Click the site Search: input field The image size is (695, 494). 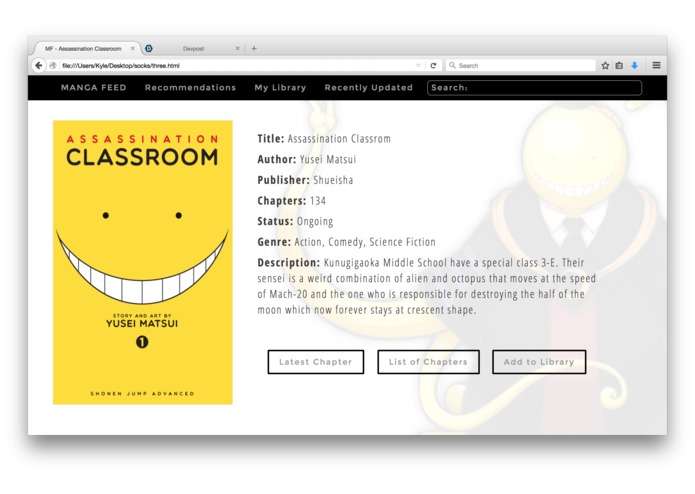tap(534, 88)
